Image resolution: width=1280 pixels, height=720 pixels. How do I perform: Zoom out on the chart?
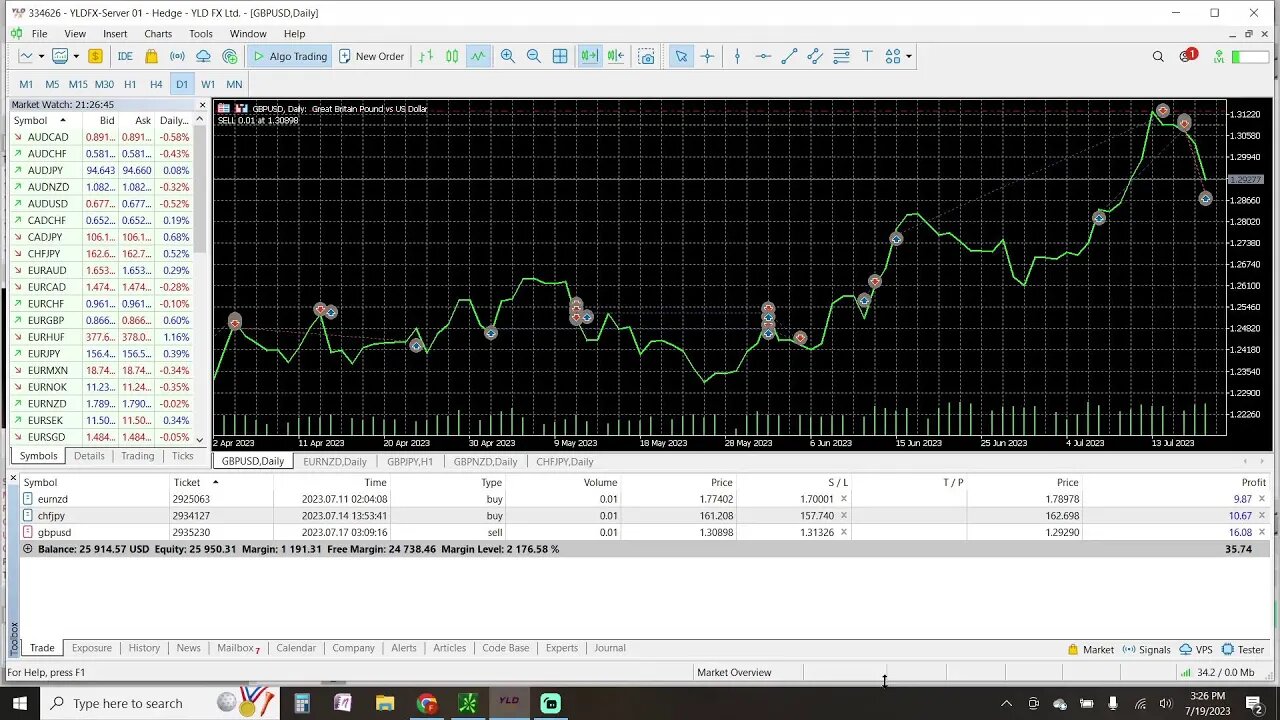[x=534, y=56]
